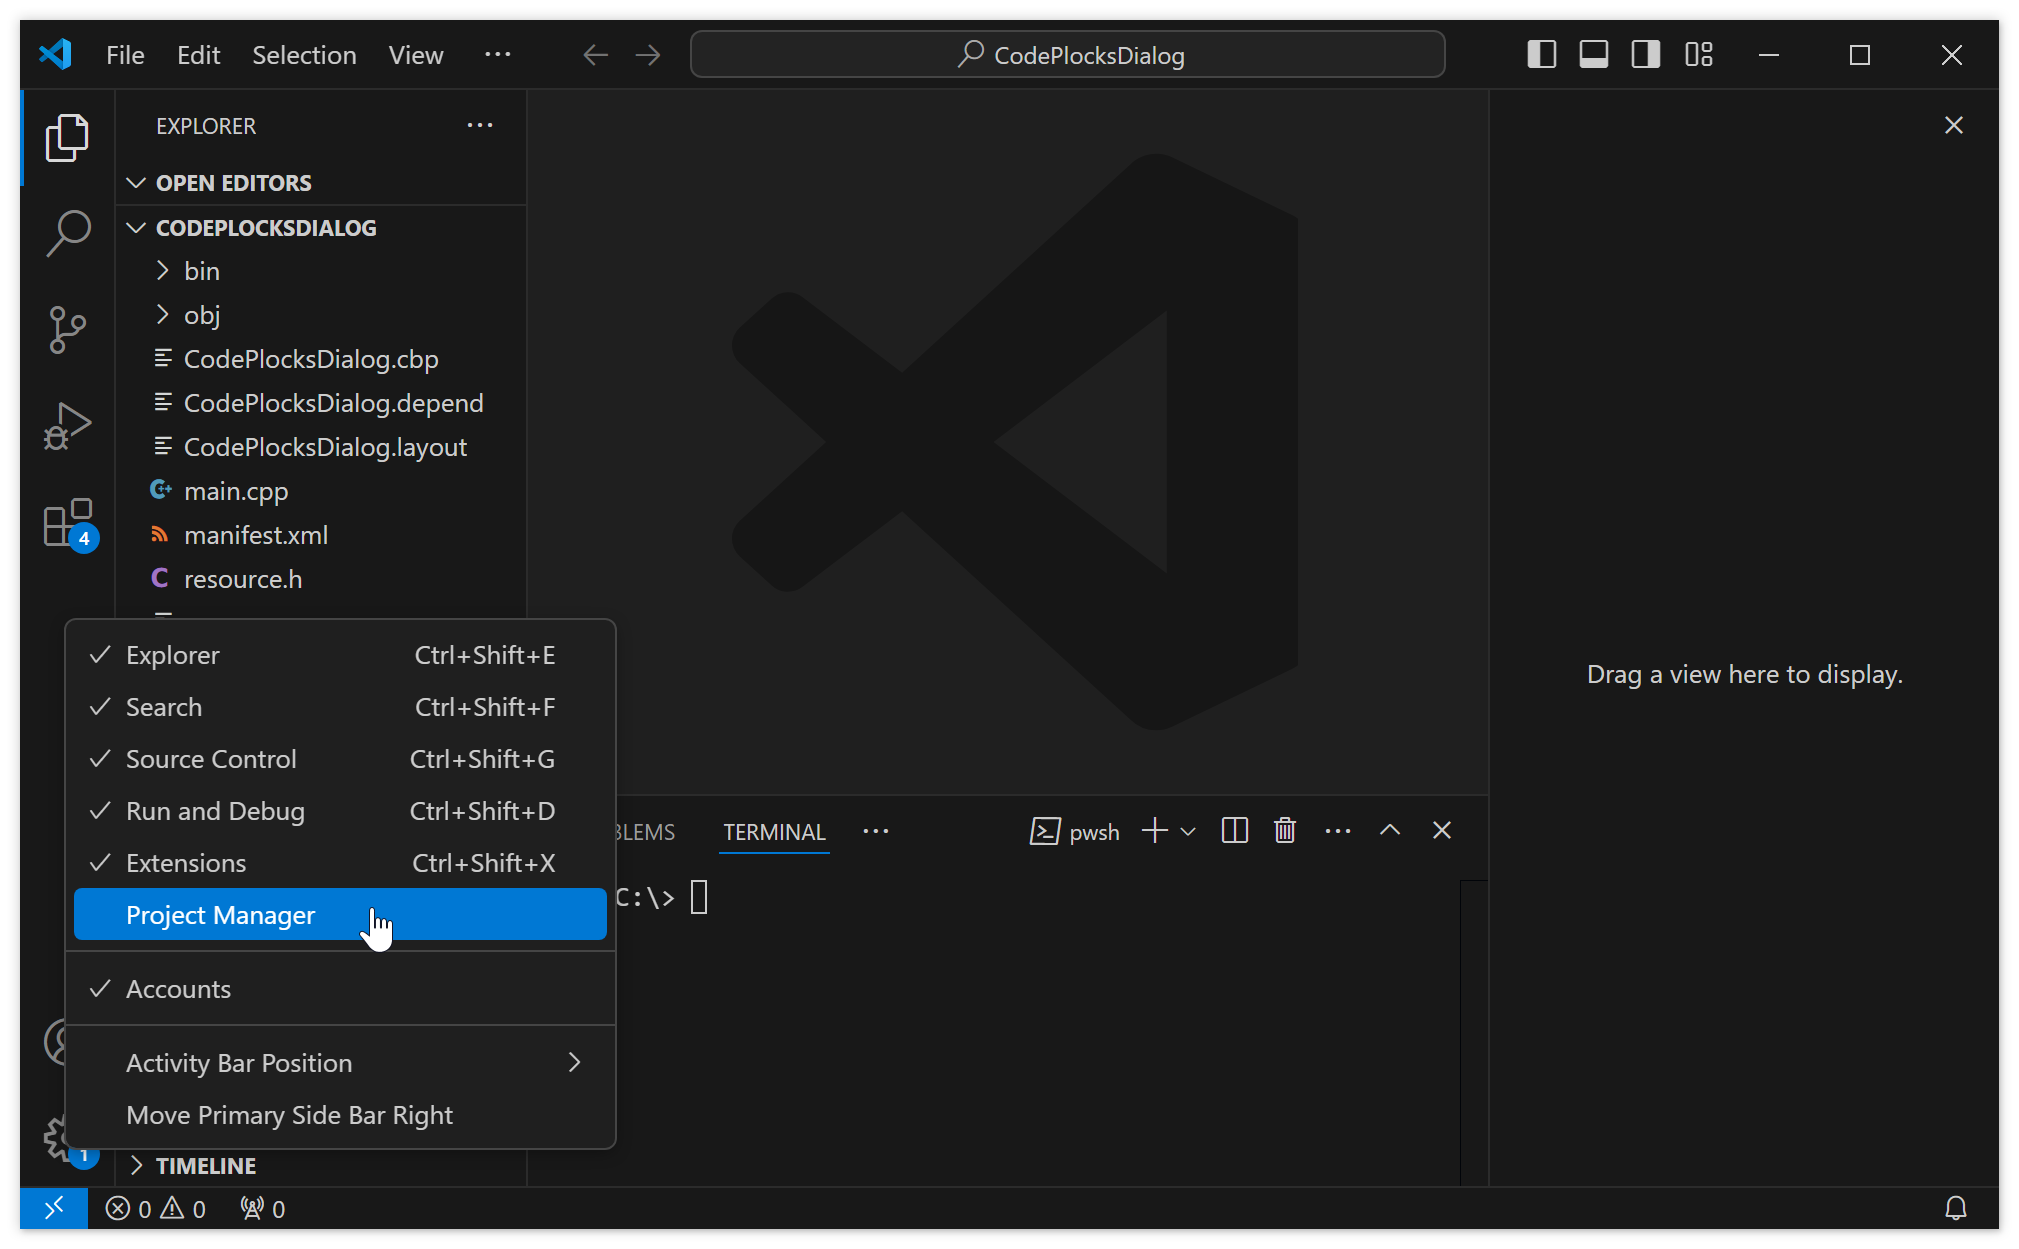Toggle Secondary Side Bar layout icon
Viewport: 2019px width, 1249px height.
point(1645,55)
